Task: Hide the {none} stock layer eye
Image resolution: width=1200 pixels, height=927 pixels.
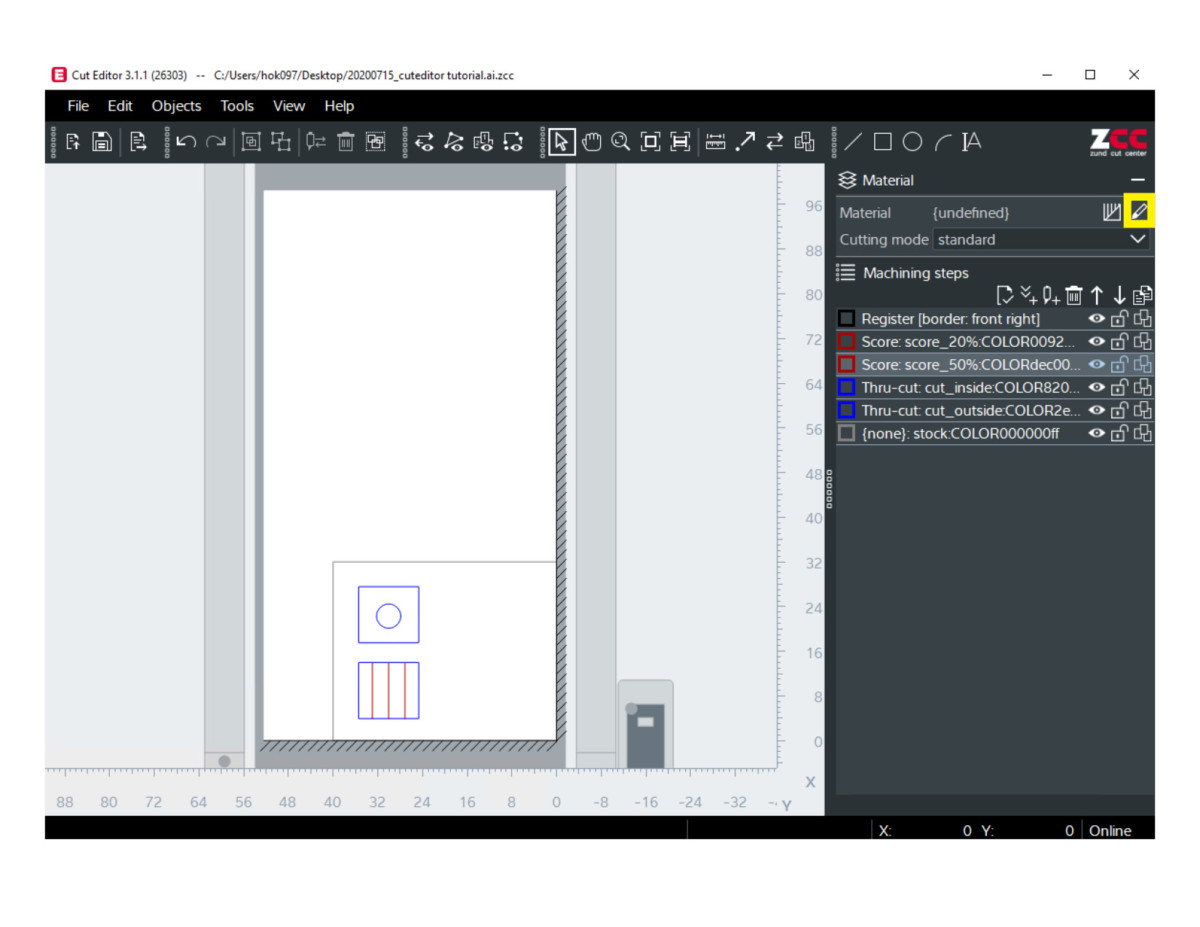Action: [1097, 433]
